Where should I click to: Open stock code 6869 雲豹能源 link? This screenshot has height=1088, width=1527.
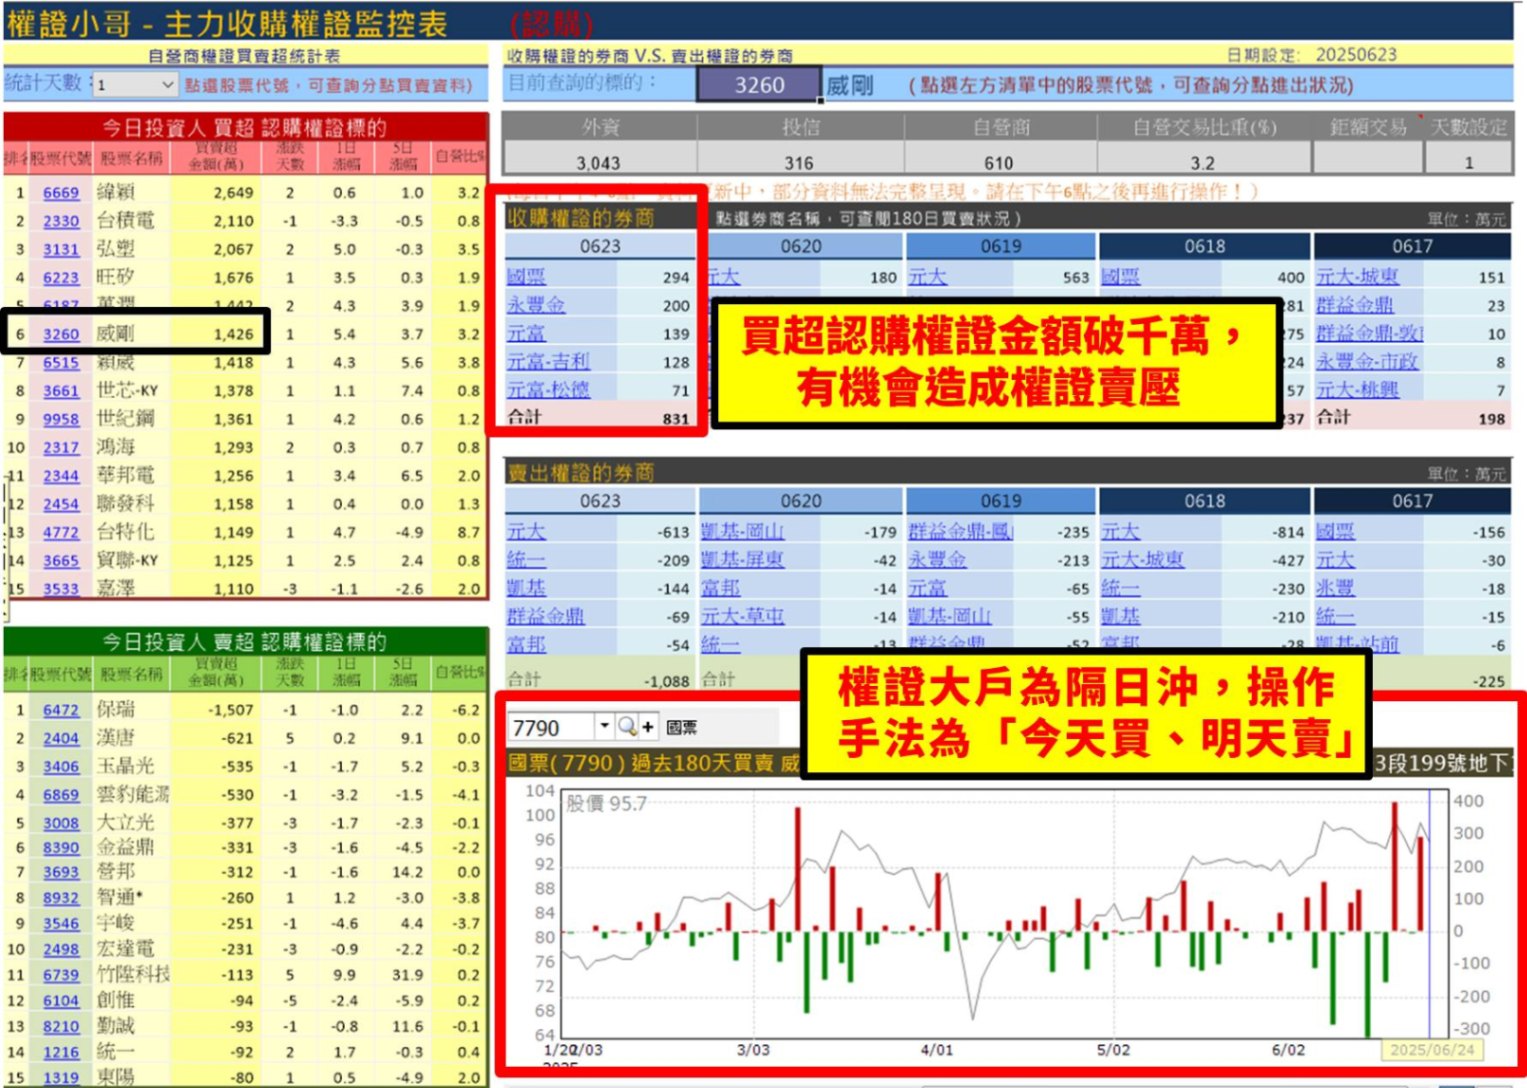(x=61, y=795)
